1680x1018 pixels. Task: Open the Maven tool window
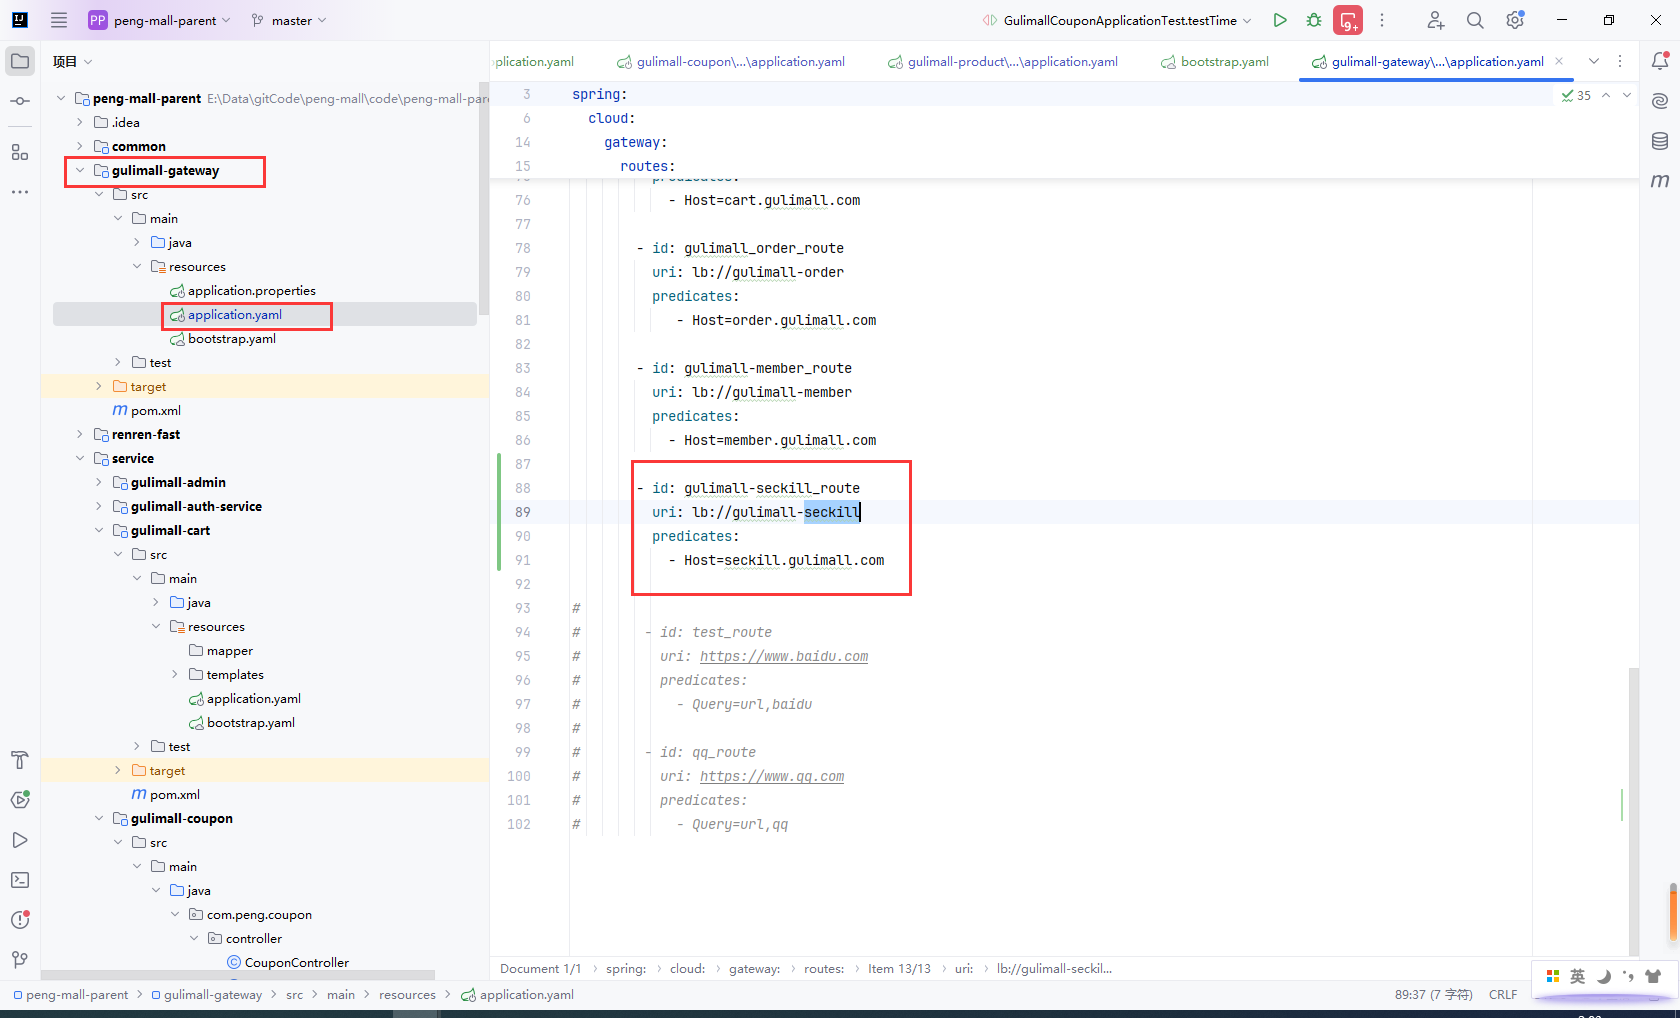coord(1660,181)
